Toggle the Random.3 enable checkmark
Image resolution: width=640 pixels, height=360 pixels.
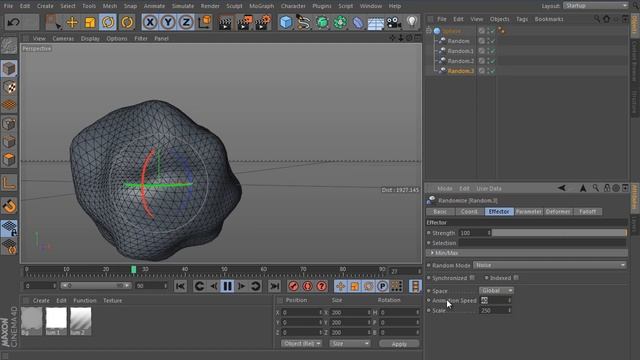click(x=493, y=71)
